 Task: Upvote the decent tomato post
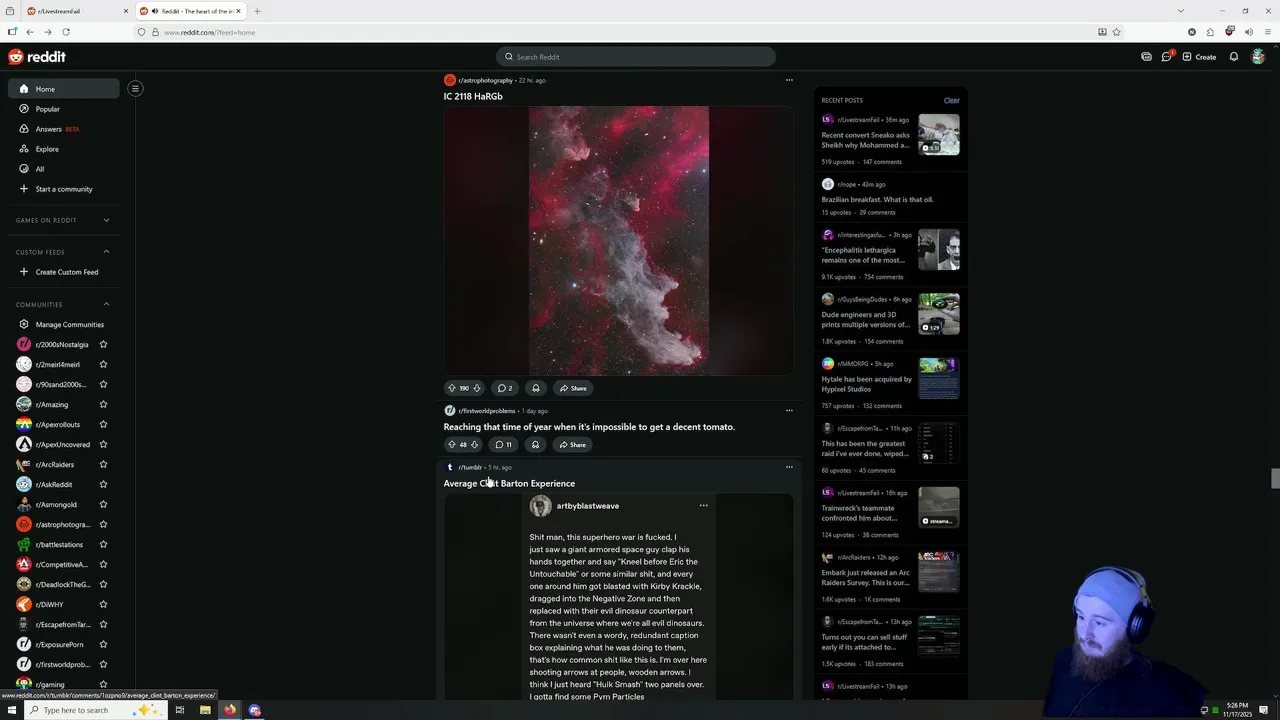[451, 445]
